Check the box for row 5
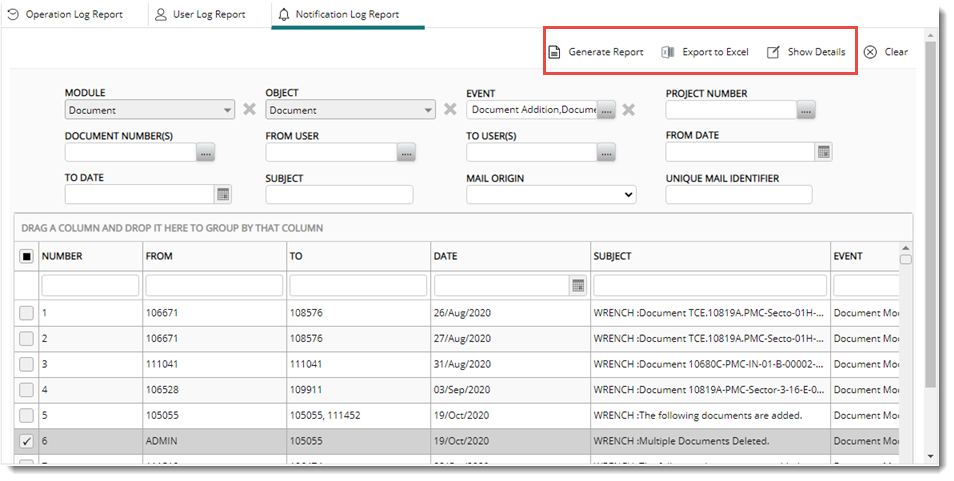Screen dimensions: 954x481 (26, 415)
